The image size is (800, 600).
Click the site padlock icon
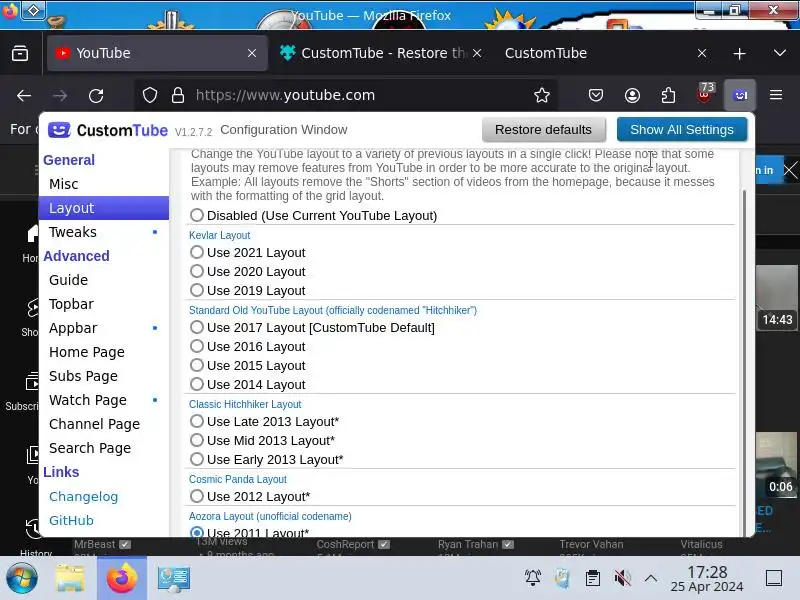[x=178, y=95]
